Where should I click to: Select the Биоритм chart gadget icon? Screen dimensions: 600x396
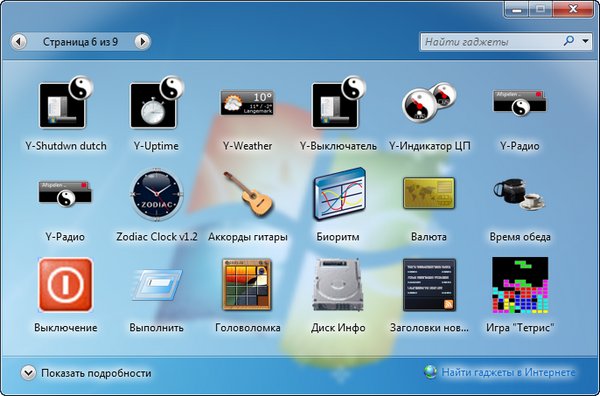coord(339,194)
